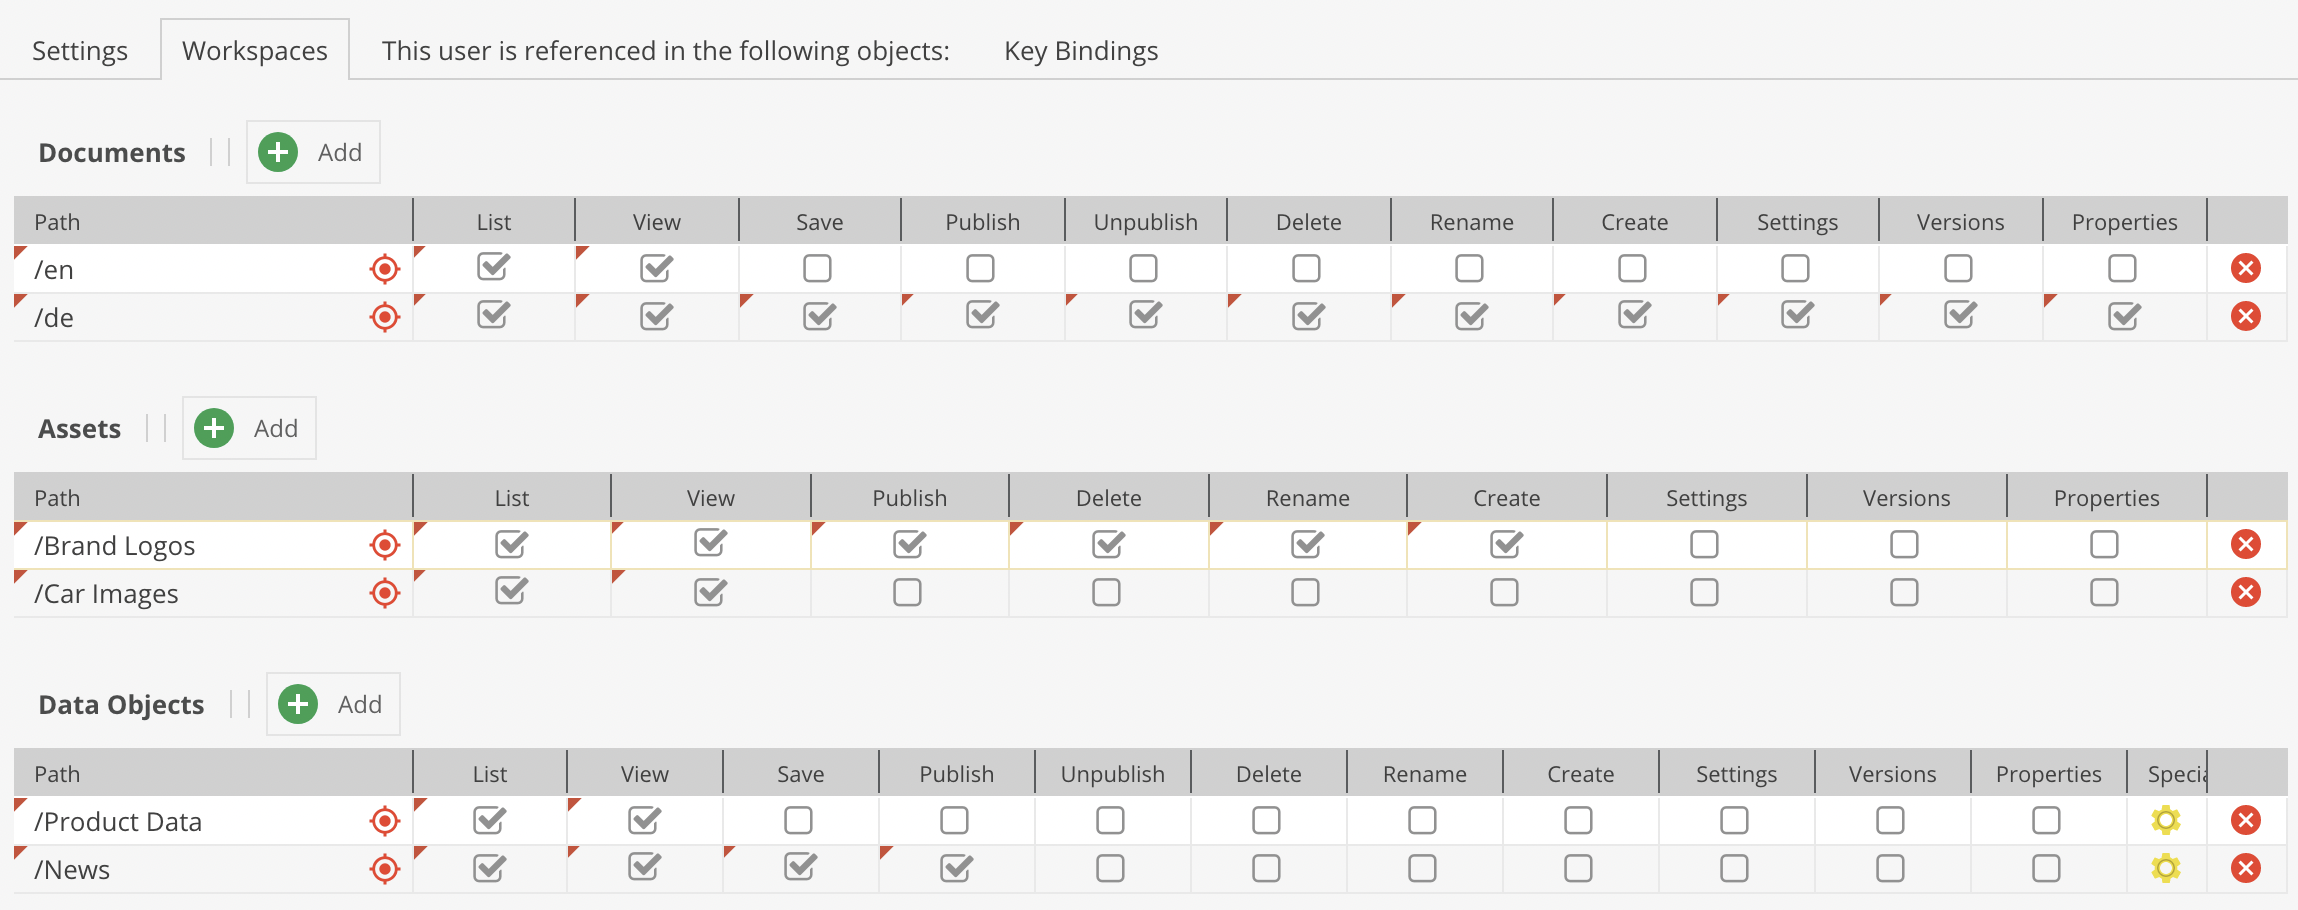The width and height of the screenshot is (2298, 910).
Task: Remove the /Product Data workspace row
Action: [2245, 821]
